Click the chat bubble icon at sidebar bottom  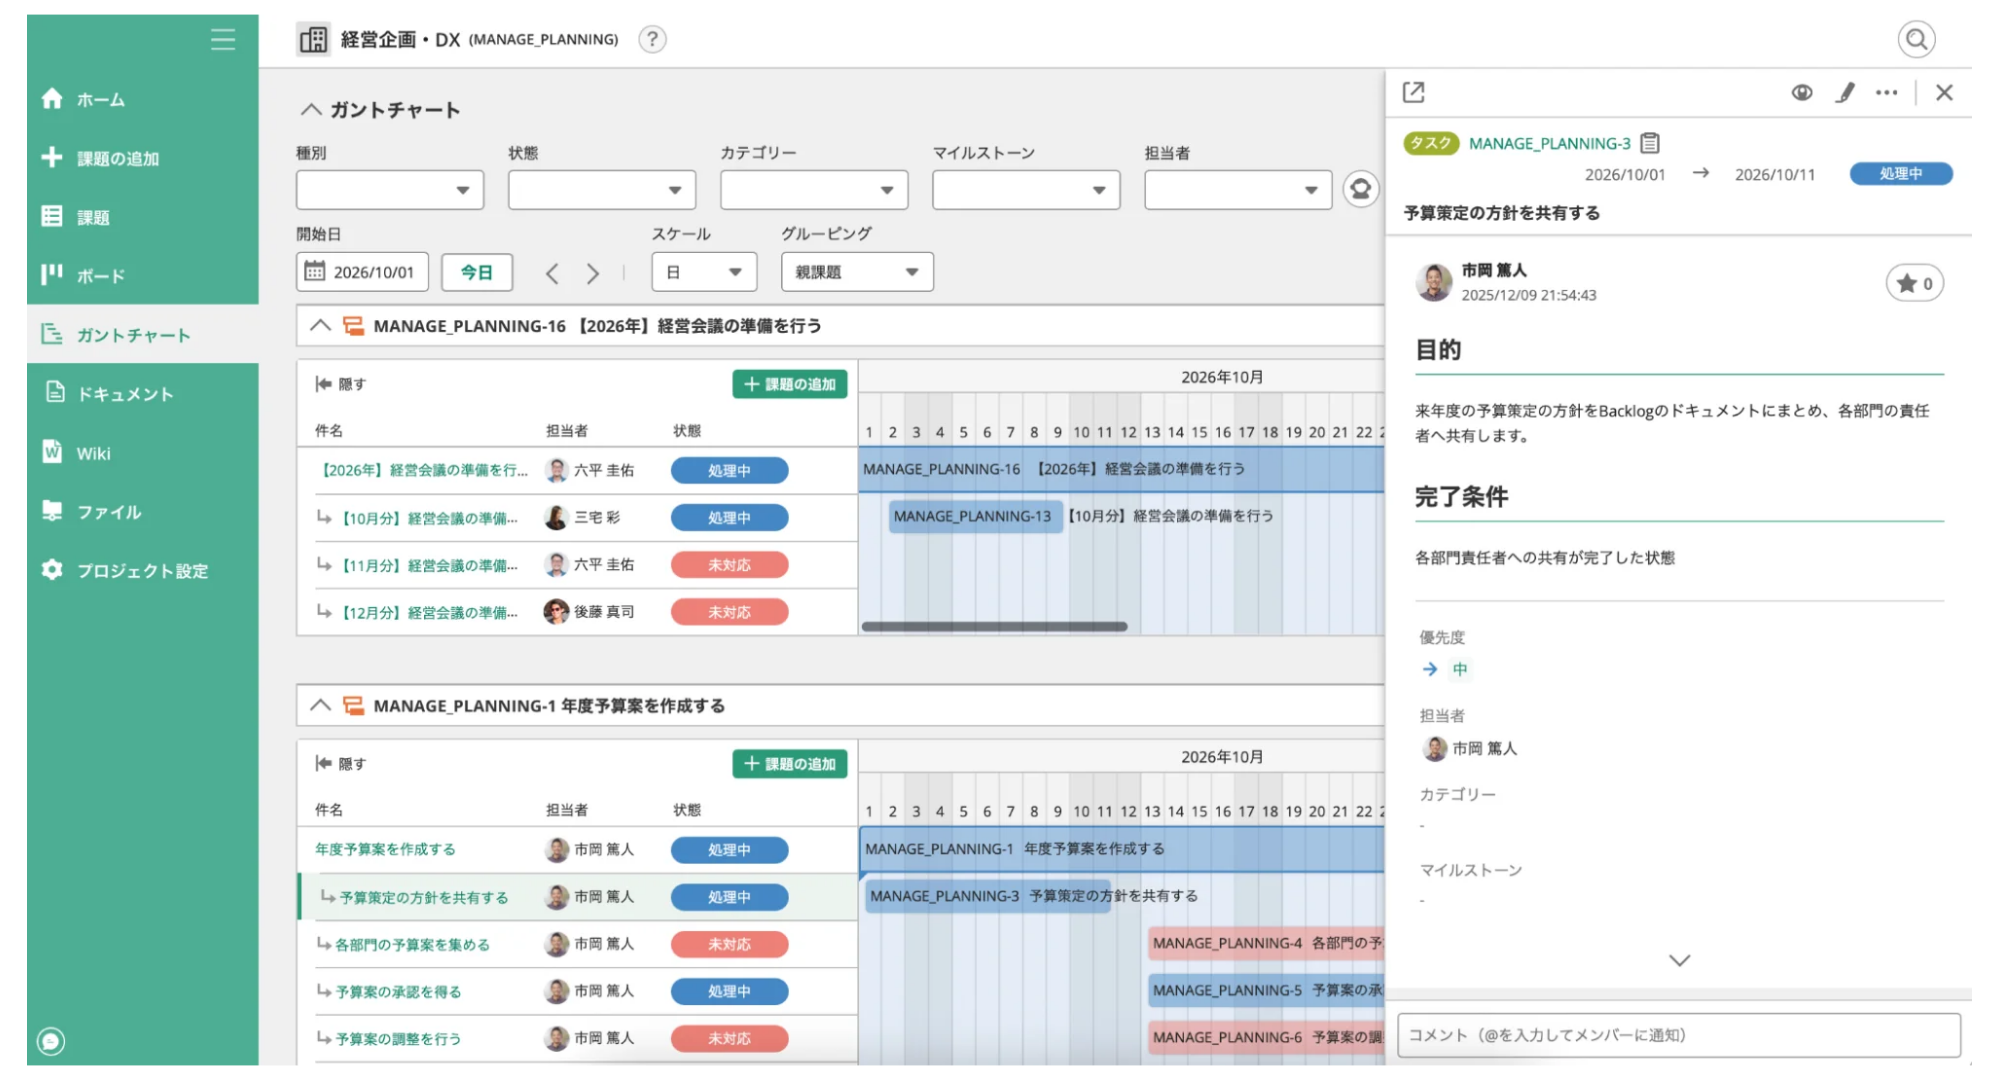(x=51, y=1041)
